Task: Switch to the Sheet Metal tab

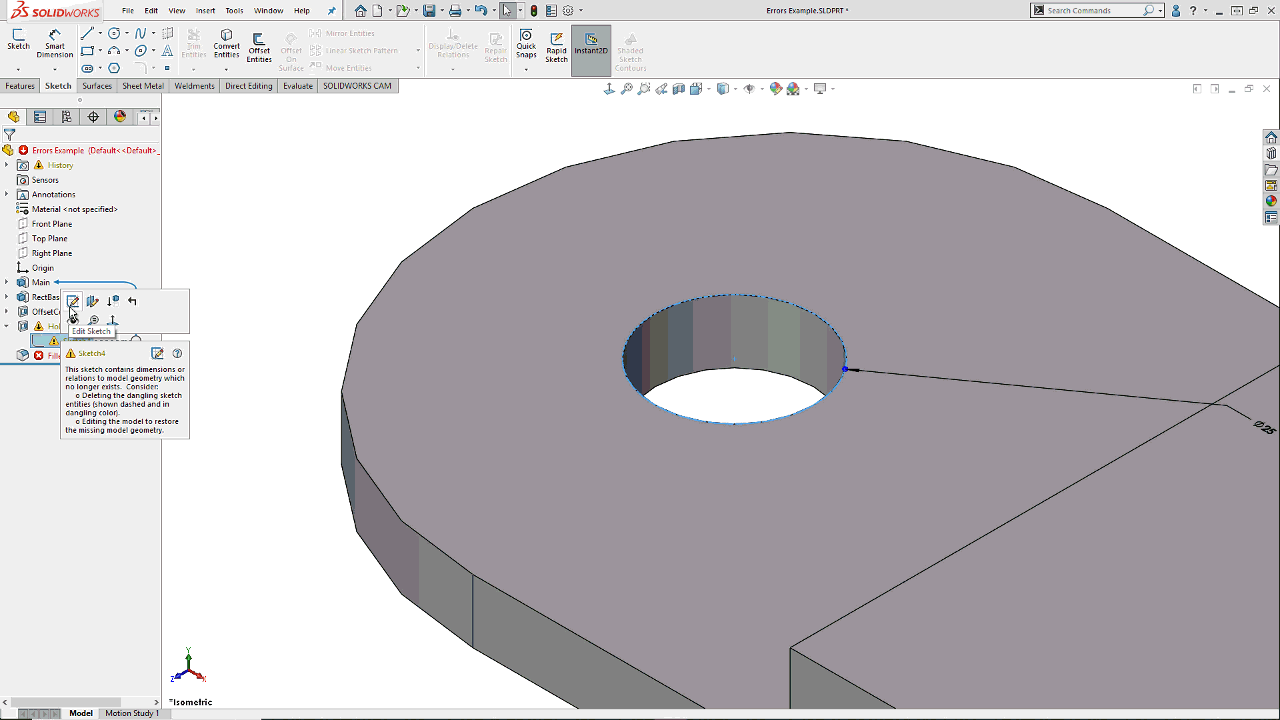Action: coord(143,86)
